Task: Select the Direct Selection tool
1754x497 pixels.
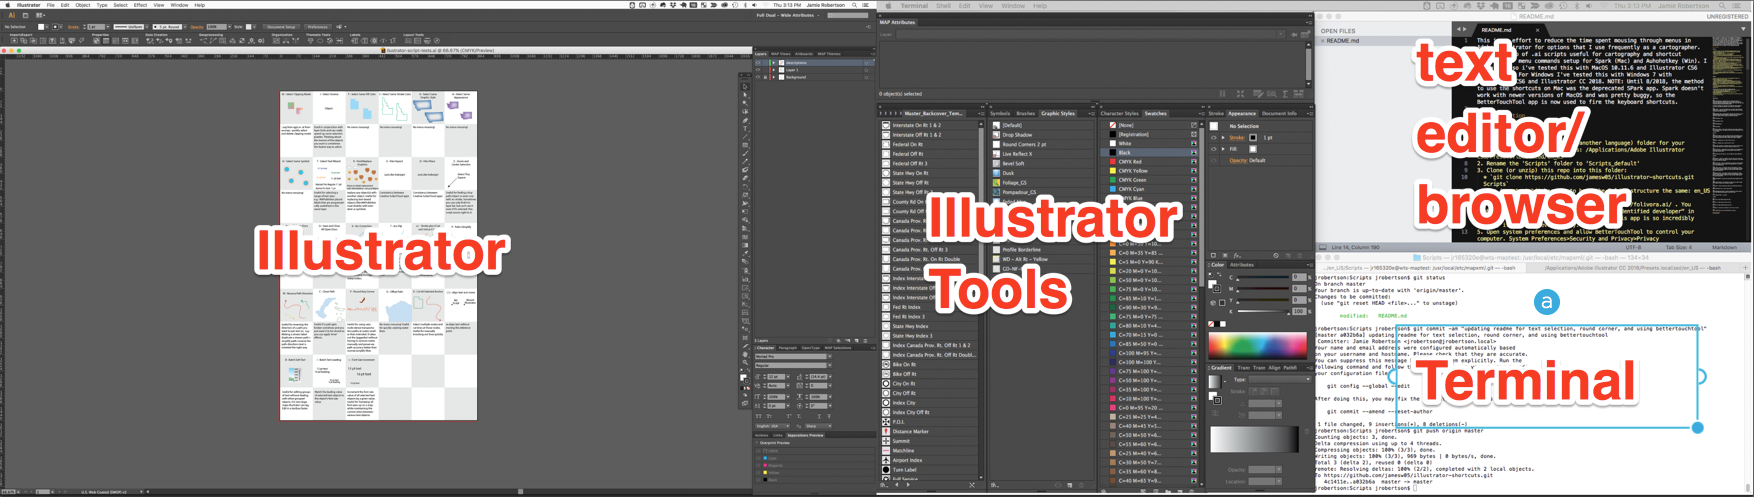Action: 745,94
